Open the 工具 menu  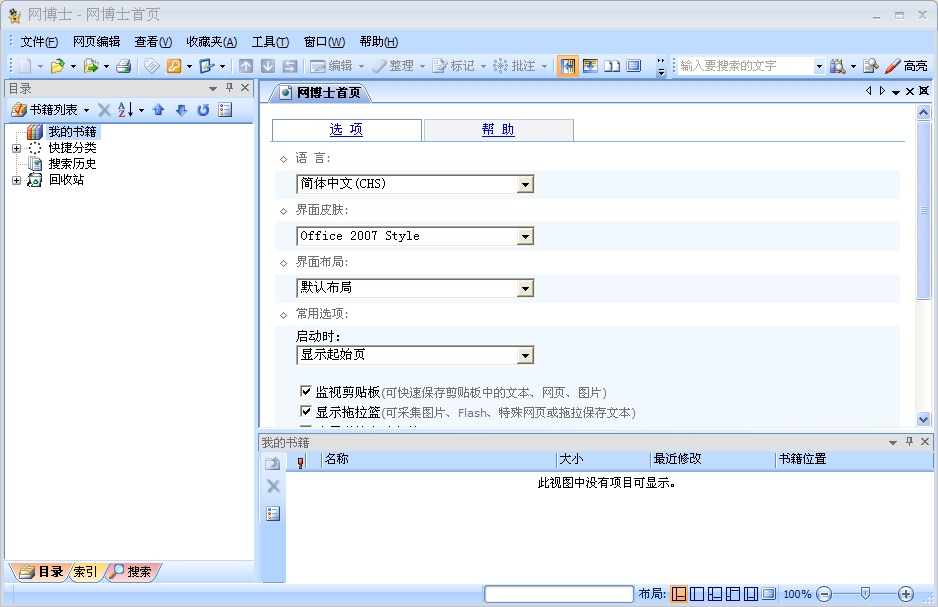[270, 42]
